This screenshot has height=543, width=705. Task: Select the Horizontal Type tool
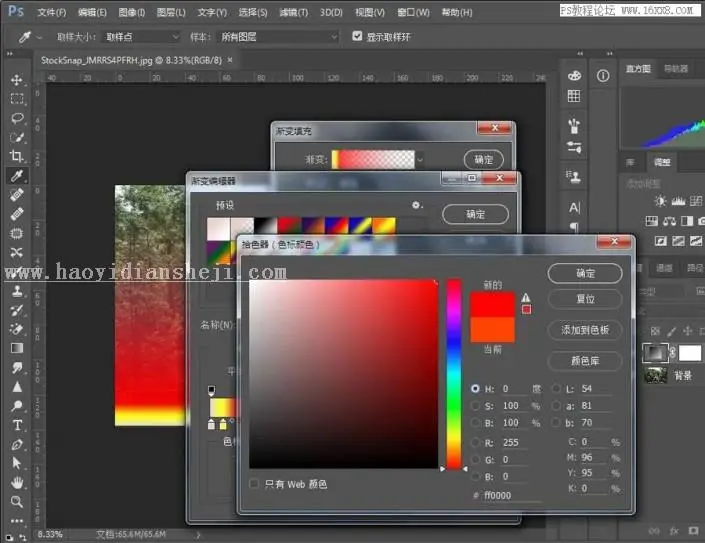tap(17, 425)
